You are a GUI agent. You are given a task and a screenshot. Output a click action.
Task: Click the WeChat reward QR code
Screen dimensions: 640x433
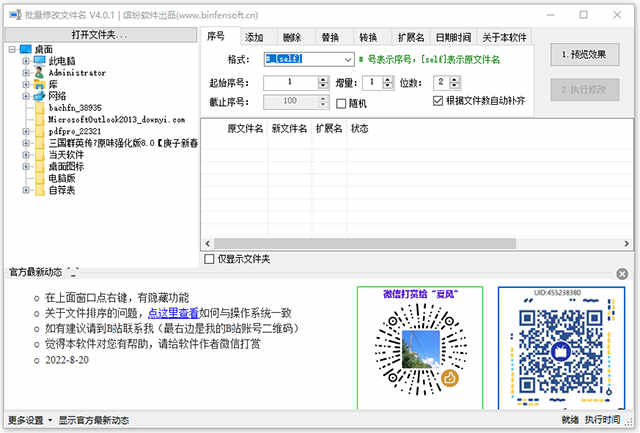[420, 352]
